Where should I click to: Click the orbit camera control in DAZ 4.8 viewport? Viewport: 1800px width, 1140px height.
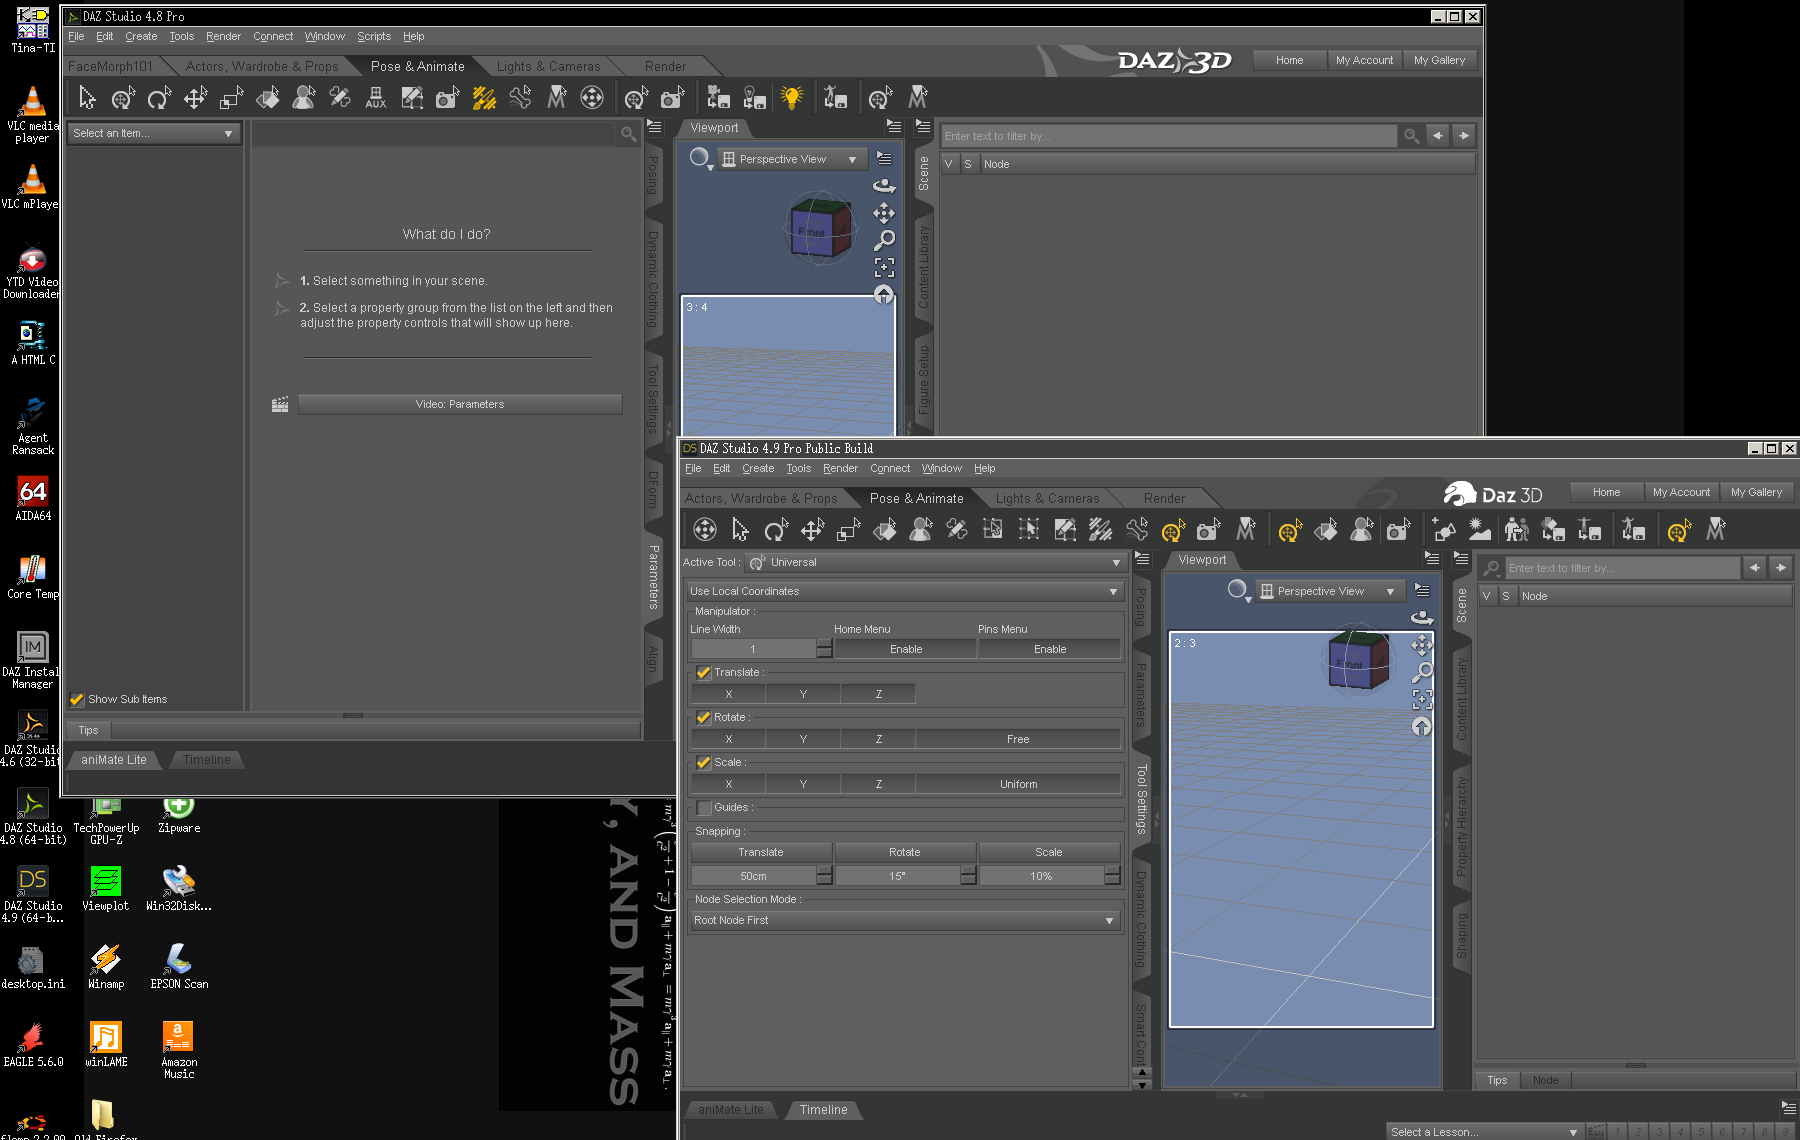[884, 185]
